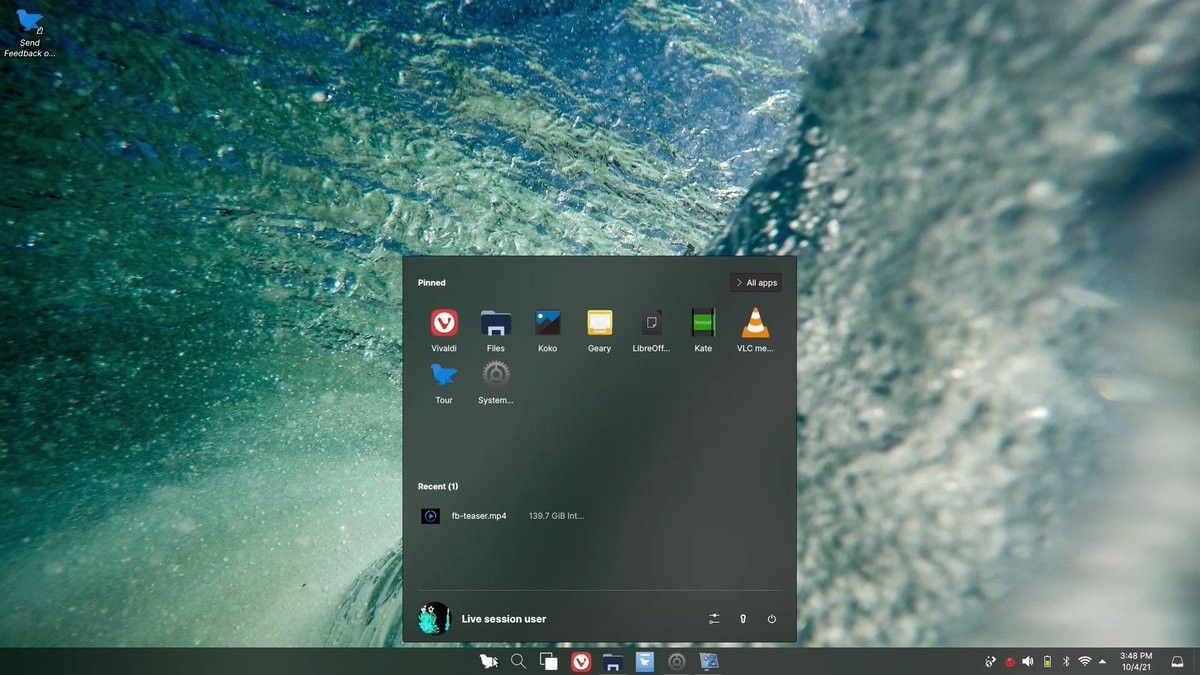Expand hidden system tray icons
Viewport: 1200px width, 675px height.
click(x=1102, y=661)
